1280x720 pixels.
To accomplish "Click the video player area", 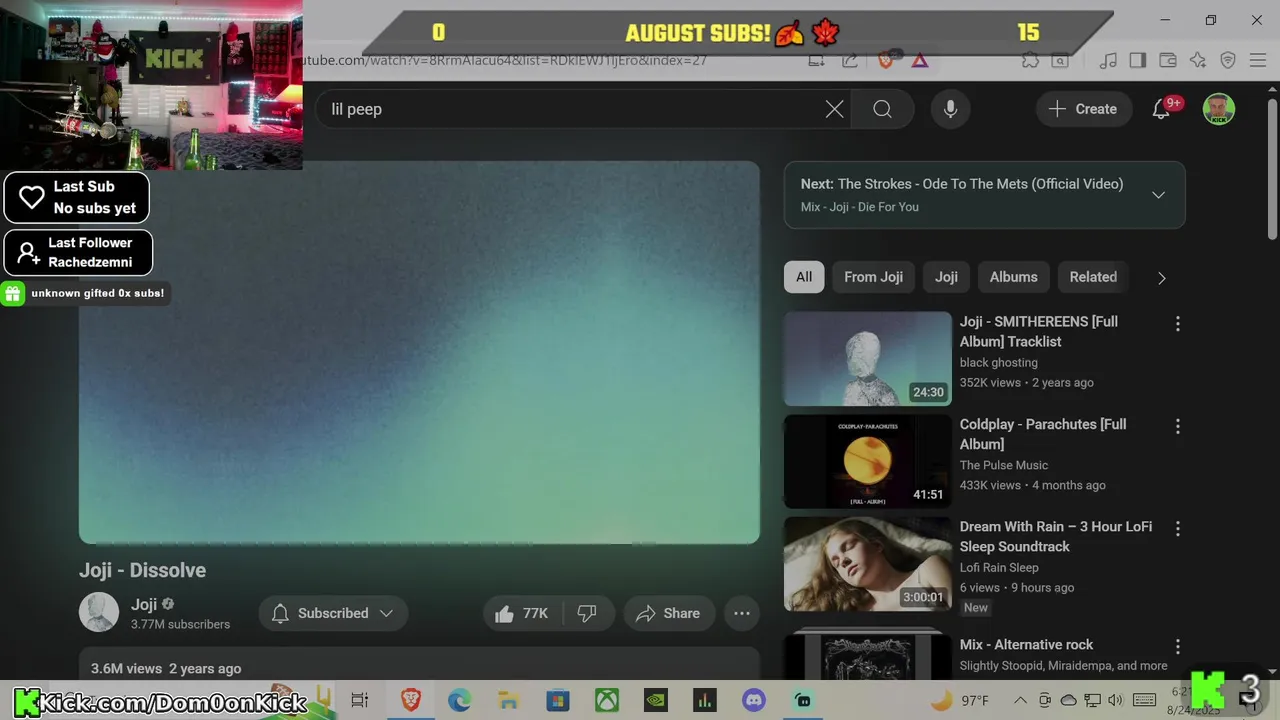I will coord(419,352).
